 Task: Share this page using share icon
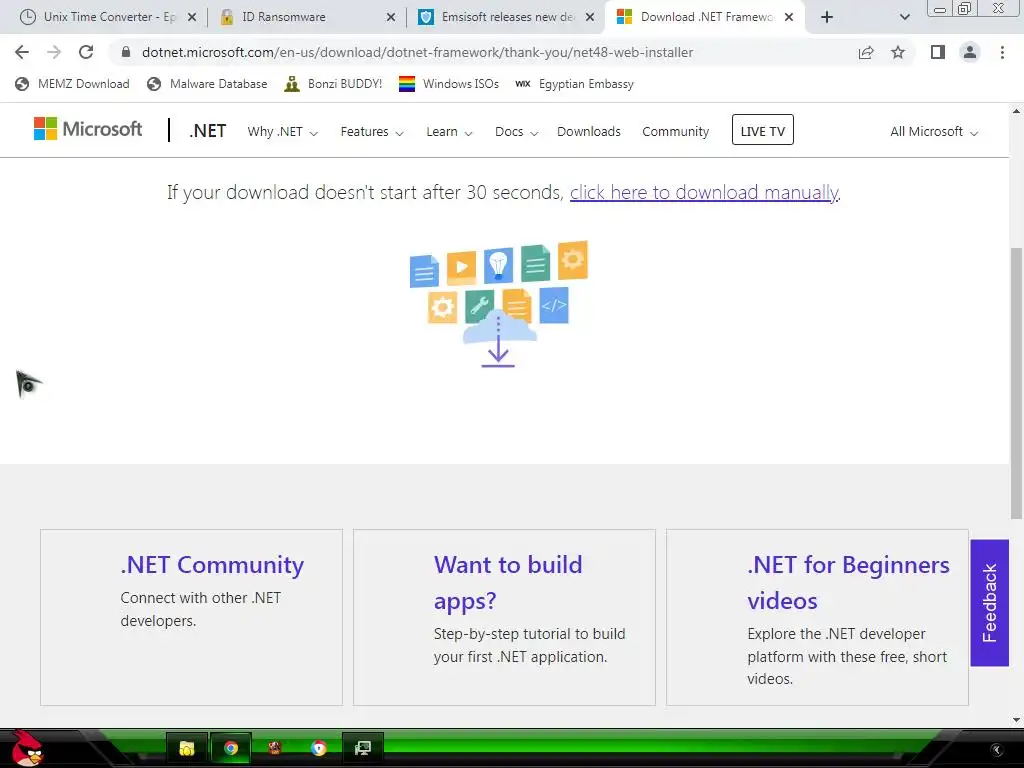coord(866,52)
